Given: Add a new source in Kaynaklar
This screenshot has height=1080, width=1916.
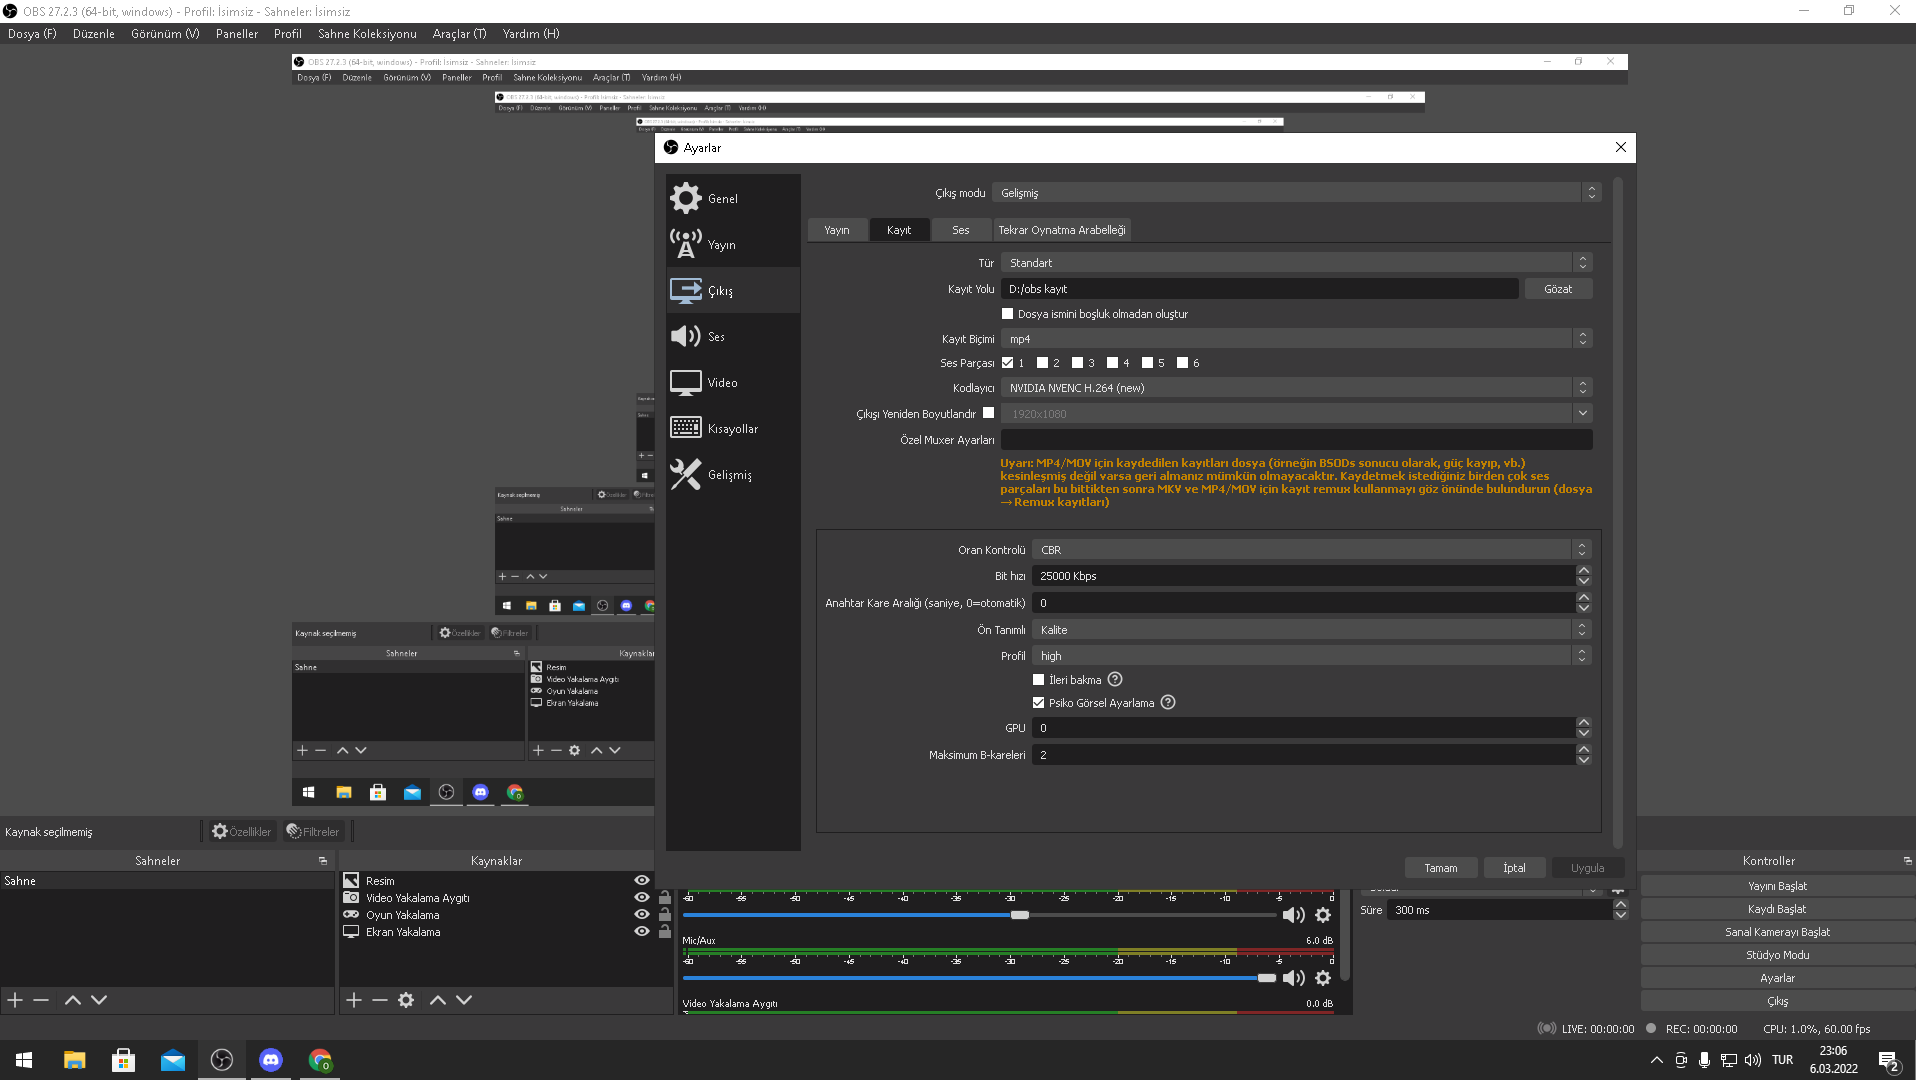Looking at the screenshot, I should pyautogui.click(x=354, y=999).
